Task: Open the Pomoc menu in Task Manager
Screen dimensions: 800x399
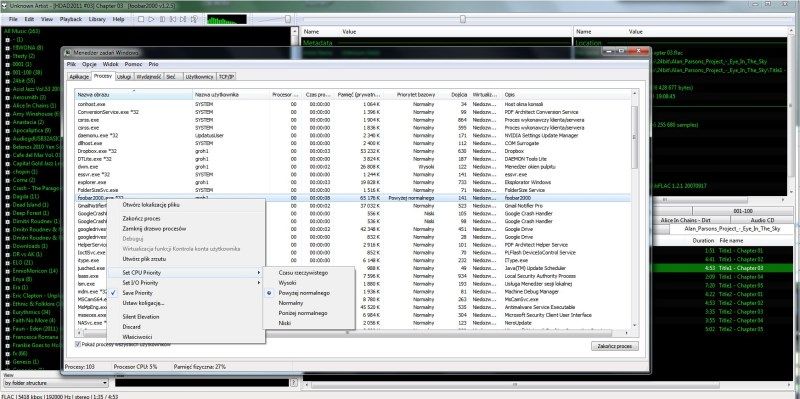Action: point(134,64)
